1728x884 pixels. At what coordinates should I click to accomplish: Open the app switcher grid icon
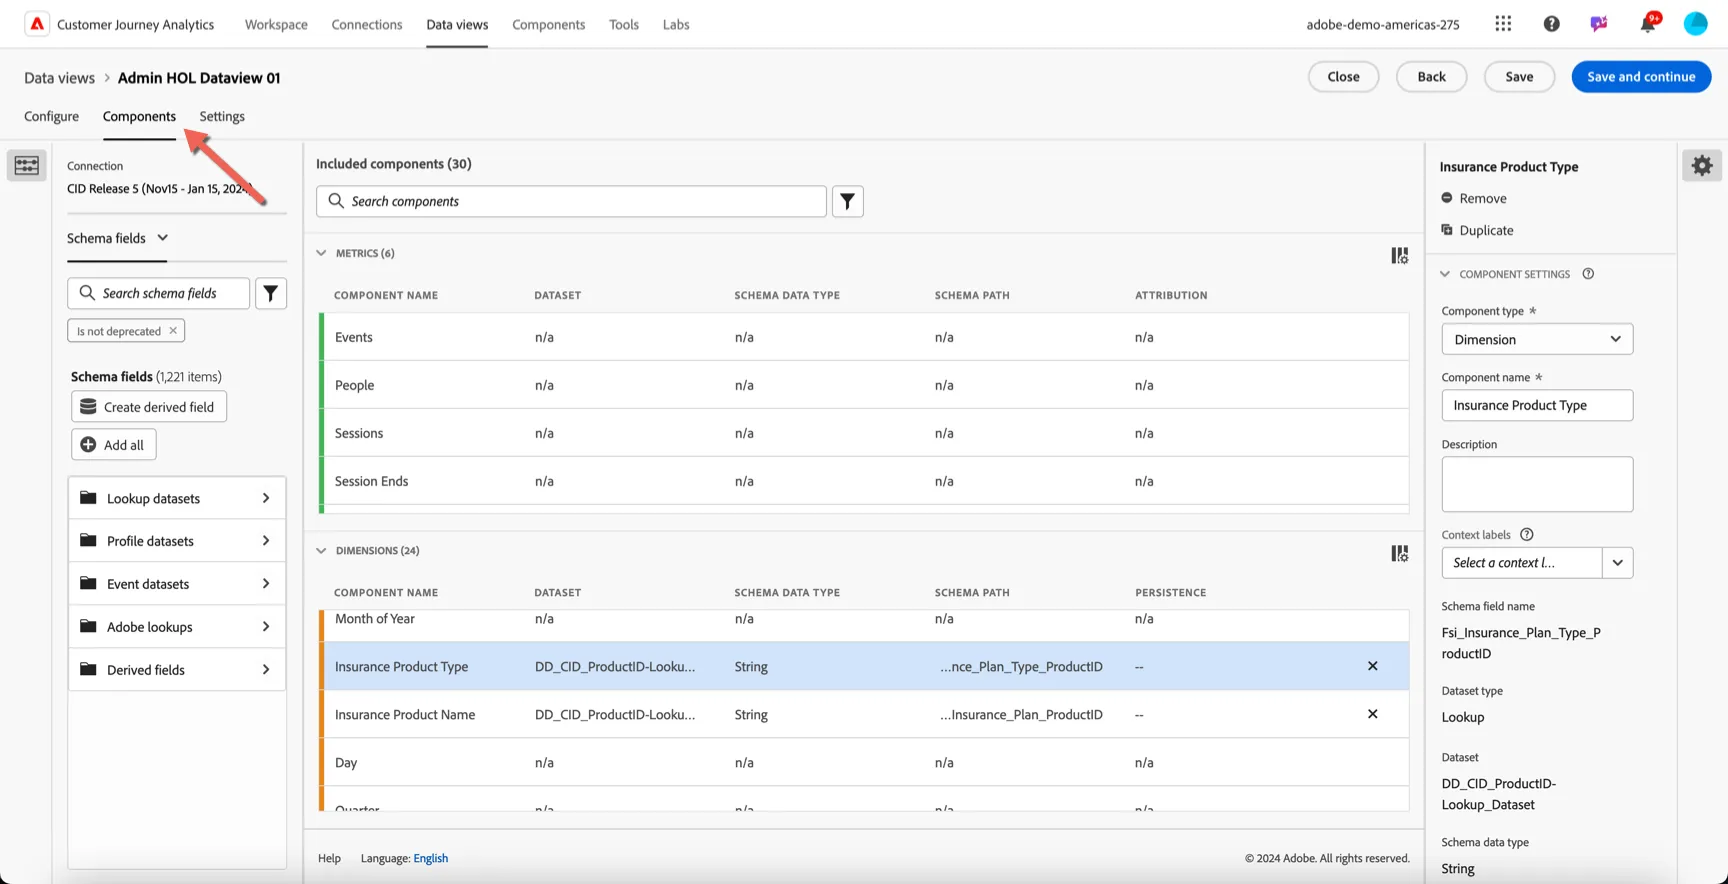tap(1503, 24)
